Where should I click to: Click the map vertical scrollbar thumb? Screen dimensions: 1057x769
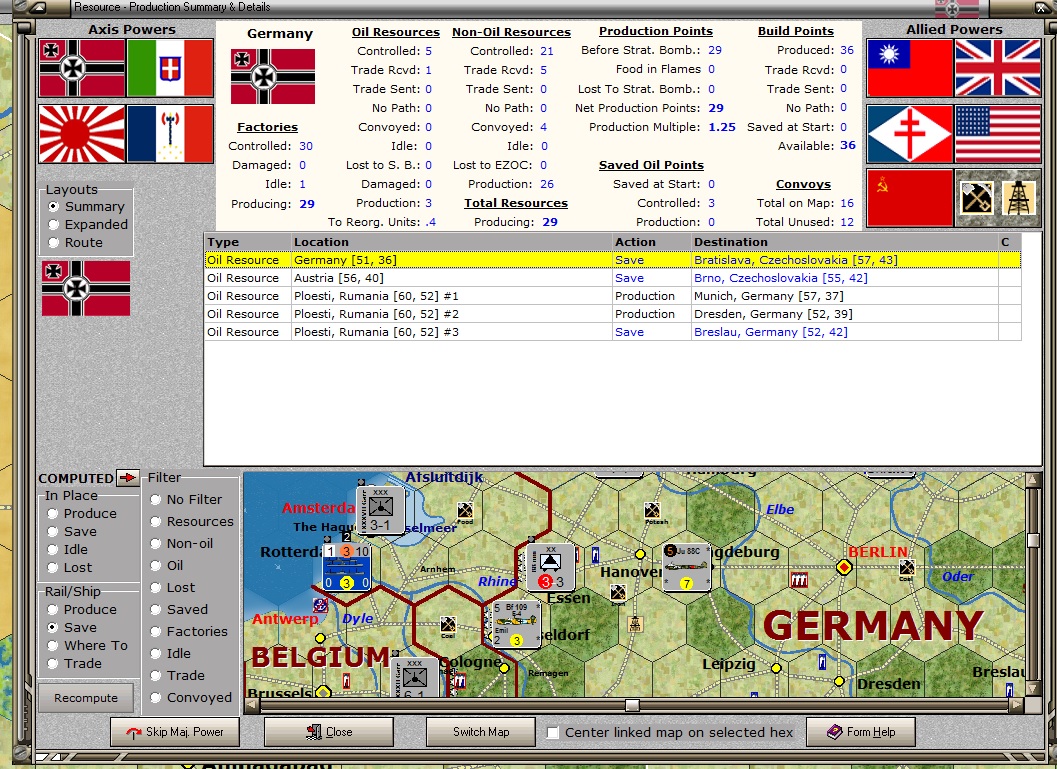(x=1033, y=540)
